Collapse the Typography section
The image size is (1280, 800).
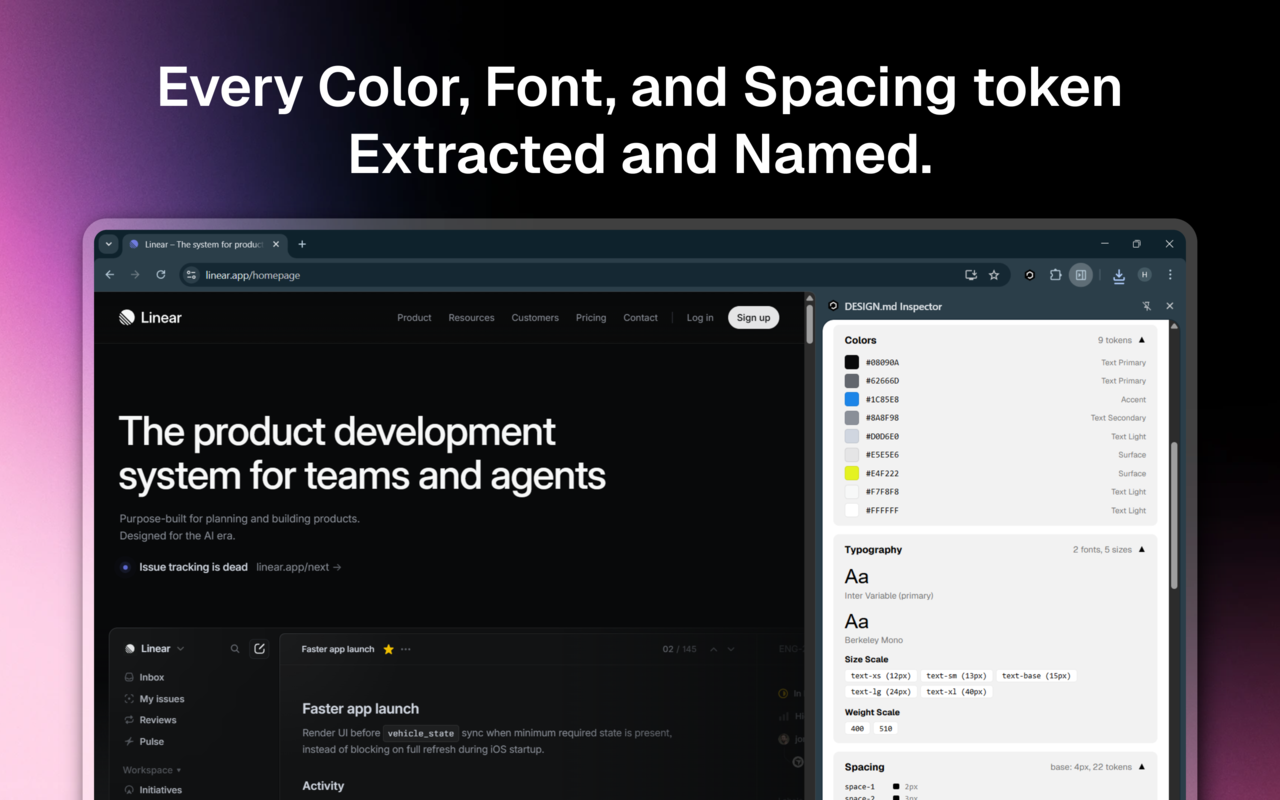point(1141,549)
